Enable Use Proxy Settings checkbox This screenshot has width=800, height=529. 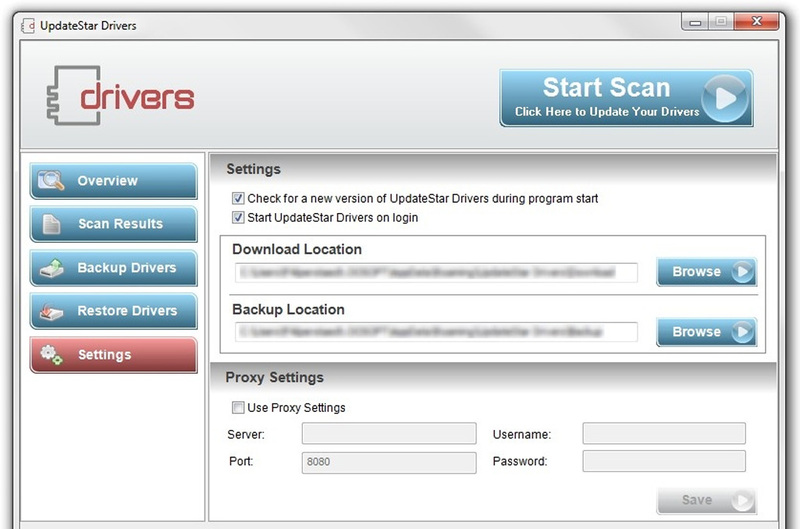click(x=238, y=408)
